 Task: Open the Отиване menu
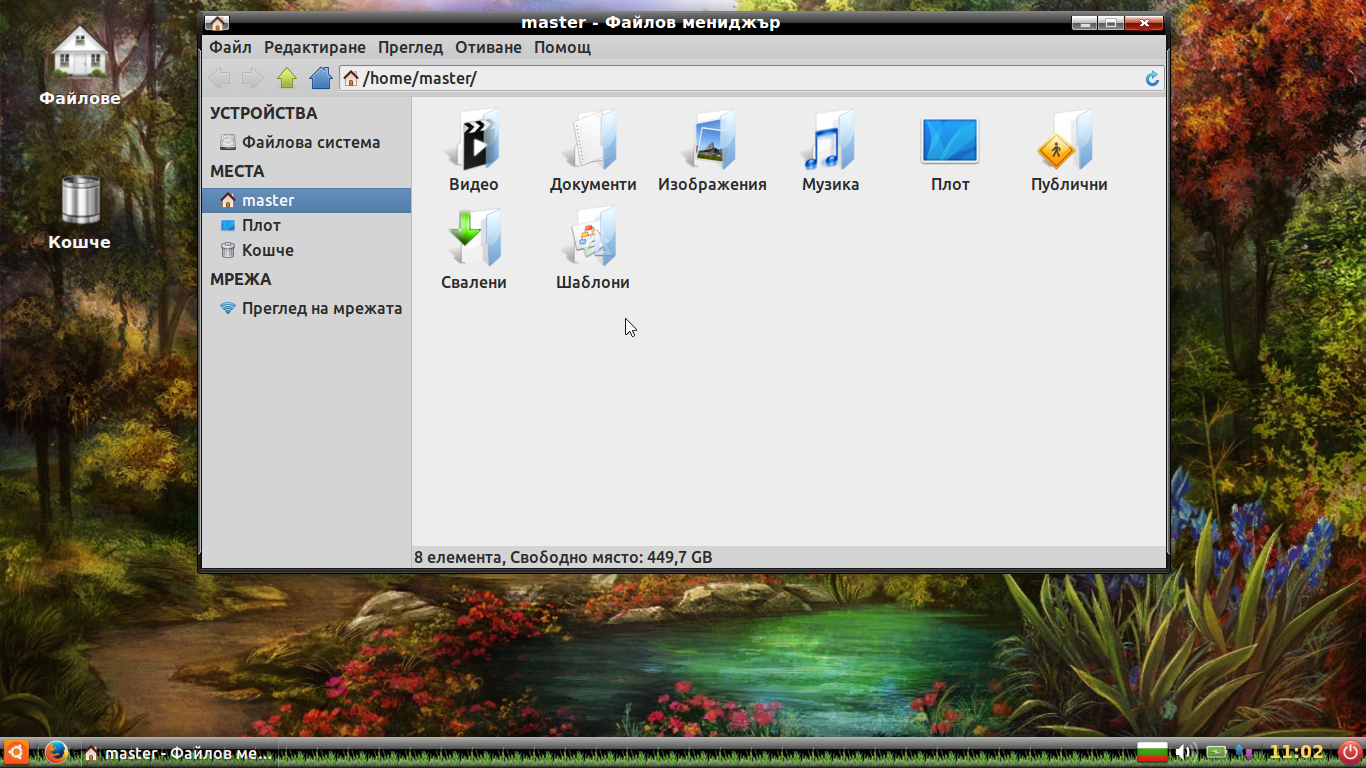pyautogui.click(x=488, y=47)
